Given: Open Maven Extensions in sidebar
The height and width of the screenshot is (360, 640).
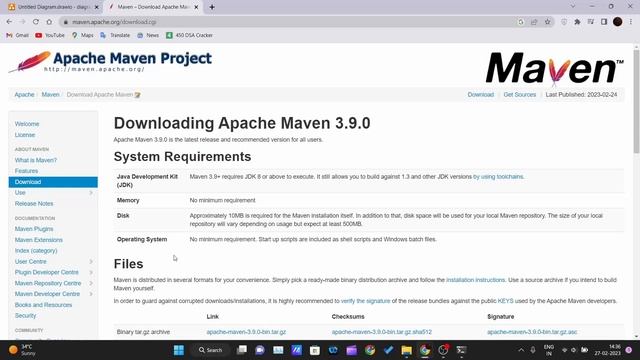Looking at the screenshot, I should tap(39, 240).
